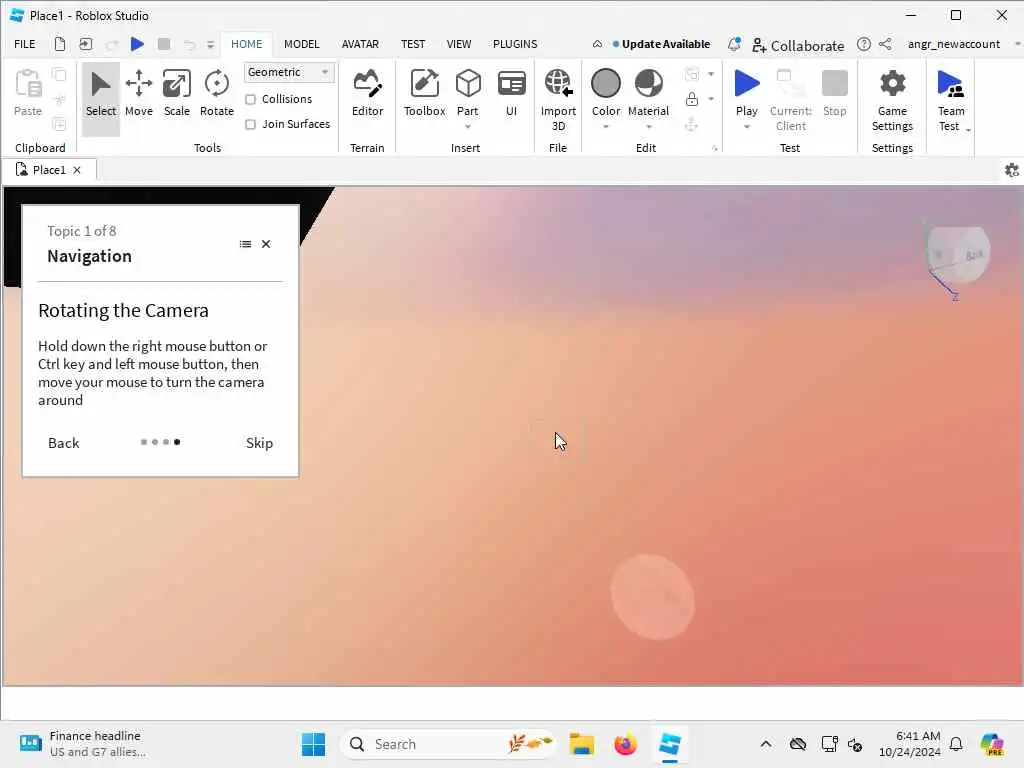Click the taskbar Search box
Viewport: 1024px width, 768px height.
[448, 744]
